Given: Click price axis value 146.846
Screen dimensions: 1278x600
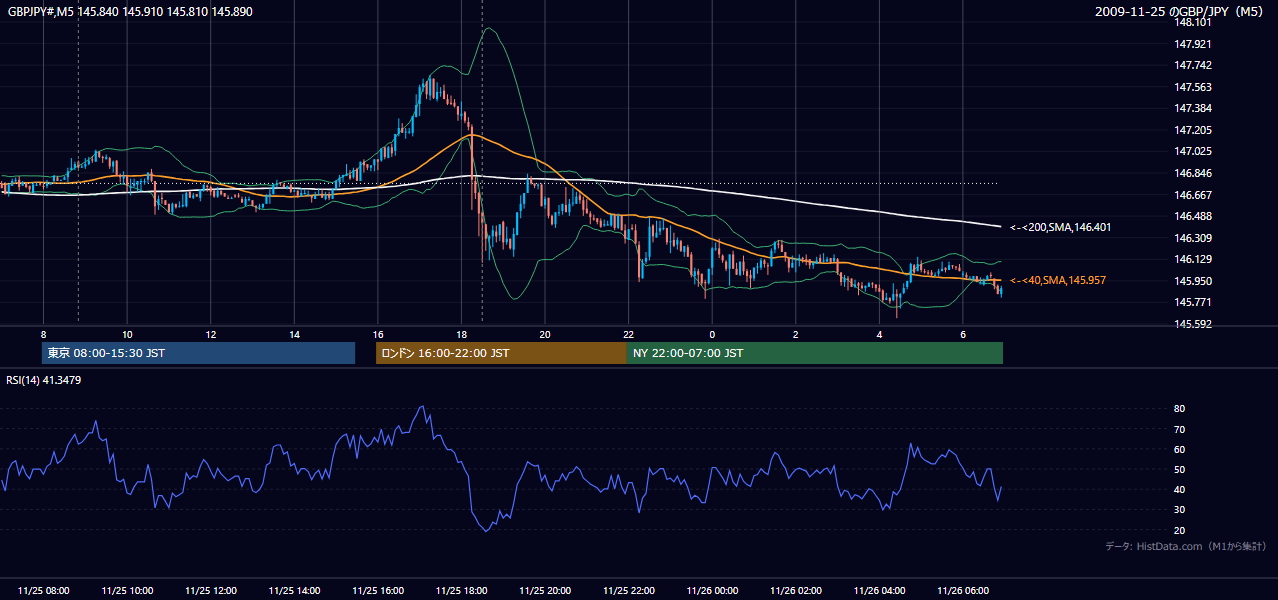Looking at the screenshot, I should pos(1193,173).
